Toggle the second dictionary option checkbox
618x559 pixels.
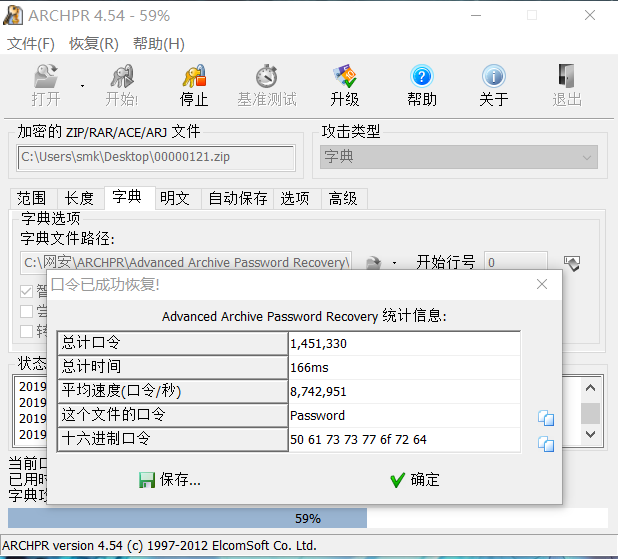(26, 311)
